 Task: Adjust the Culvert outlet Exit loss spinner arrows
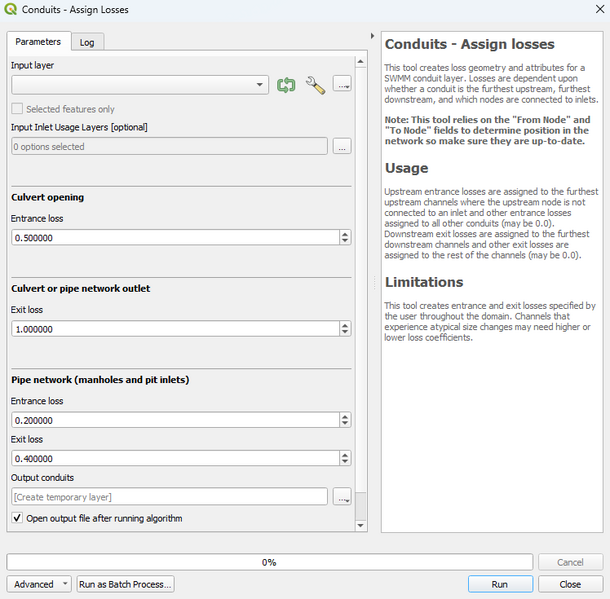(x=345, y=329)
